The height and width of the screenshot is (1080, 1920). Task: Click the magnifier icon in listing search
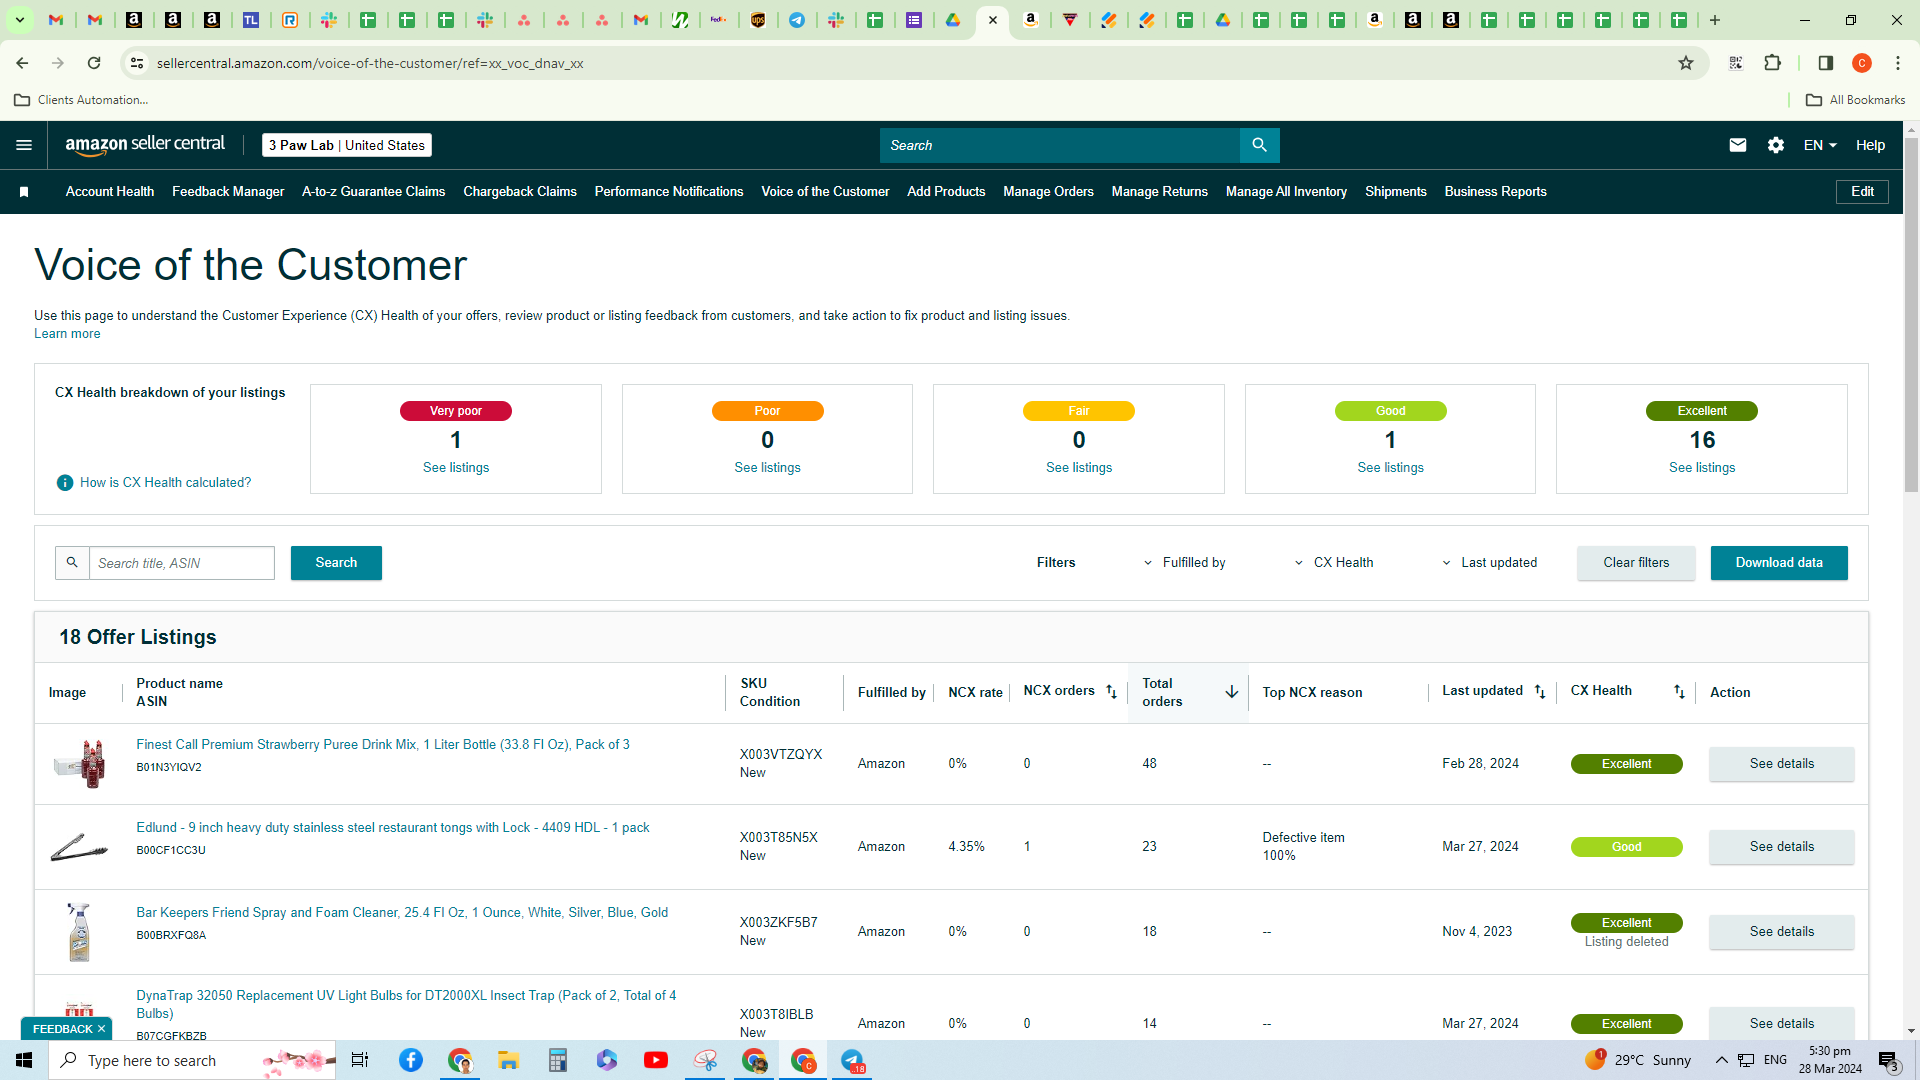[x=72, y=563]
